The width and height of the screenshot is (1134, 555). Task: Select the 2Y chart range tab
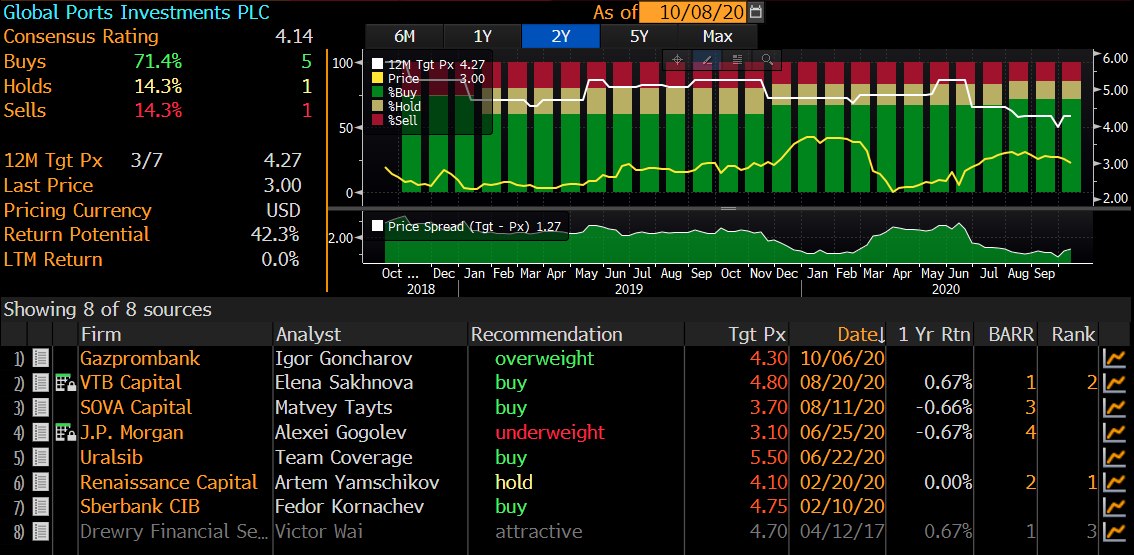560,36
